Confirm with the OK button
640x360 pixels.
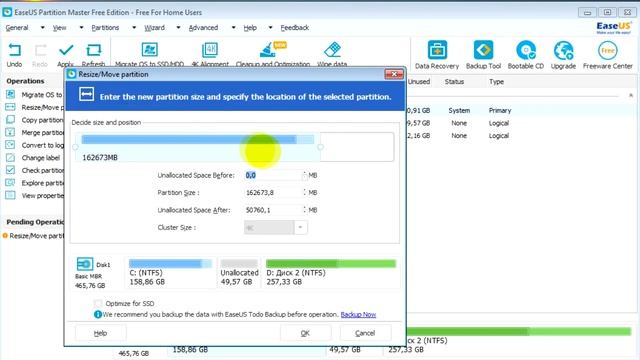(305, 333)
